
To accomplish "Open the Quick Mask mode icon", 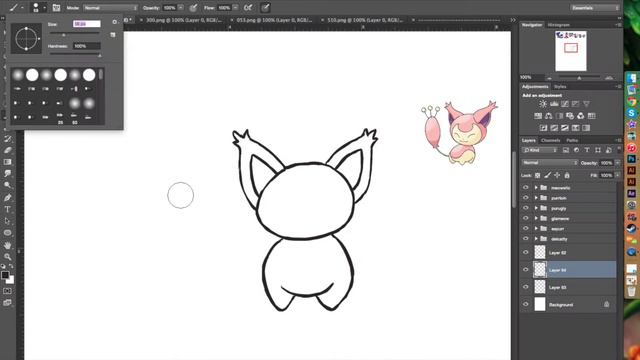I will (x=7, y=291).
